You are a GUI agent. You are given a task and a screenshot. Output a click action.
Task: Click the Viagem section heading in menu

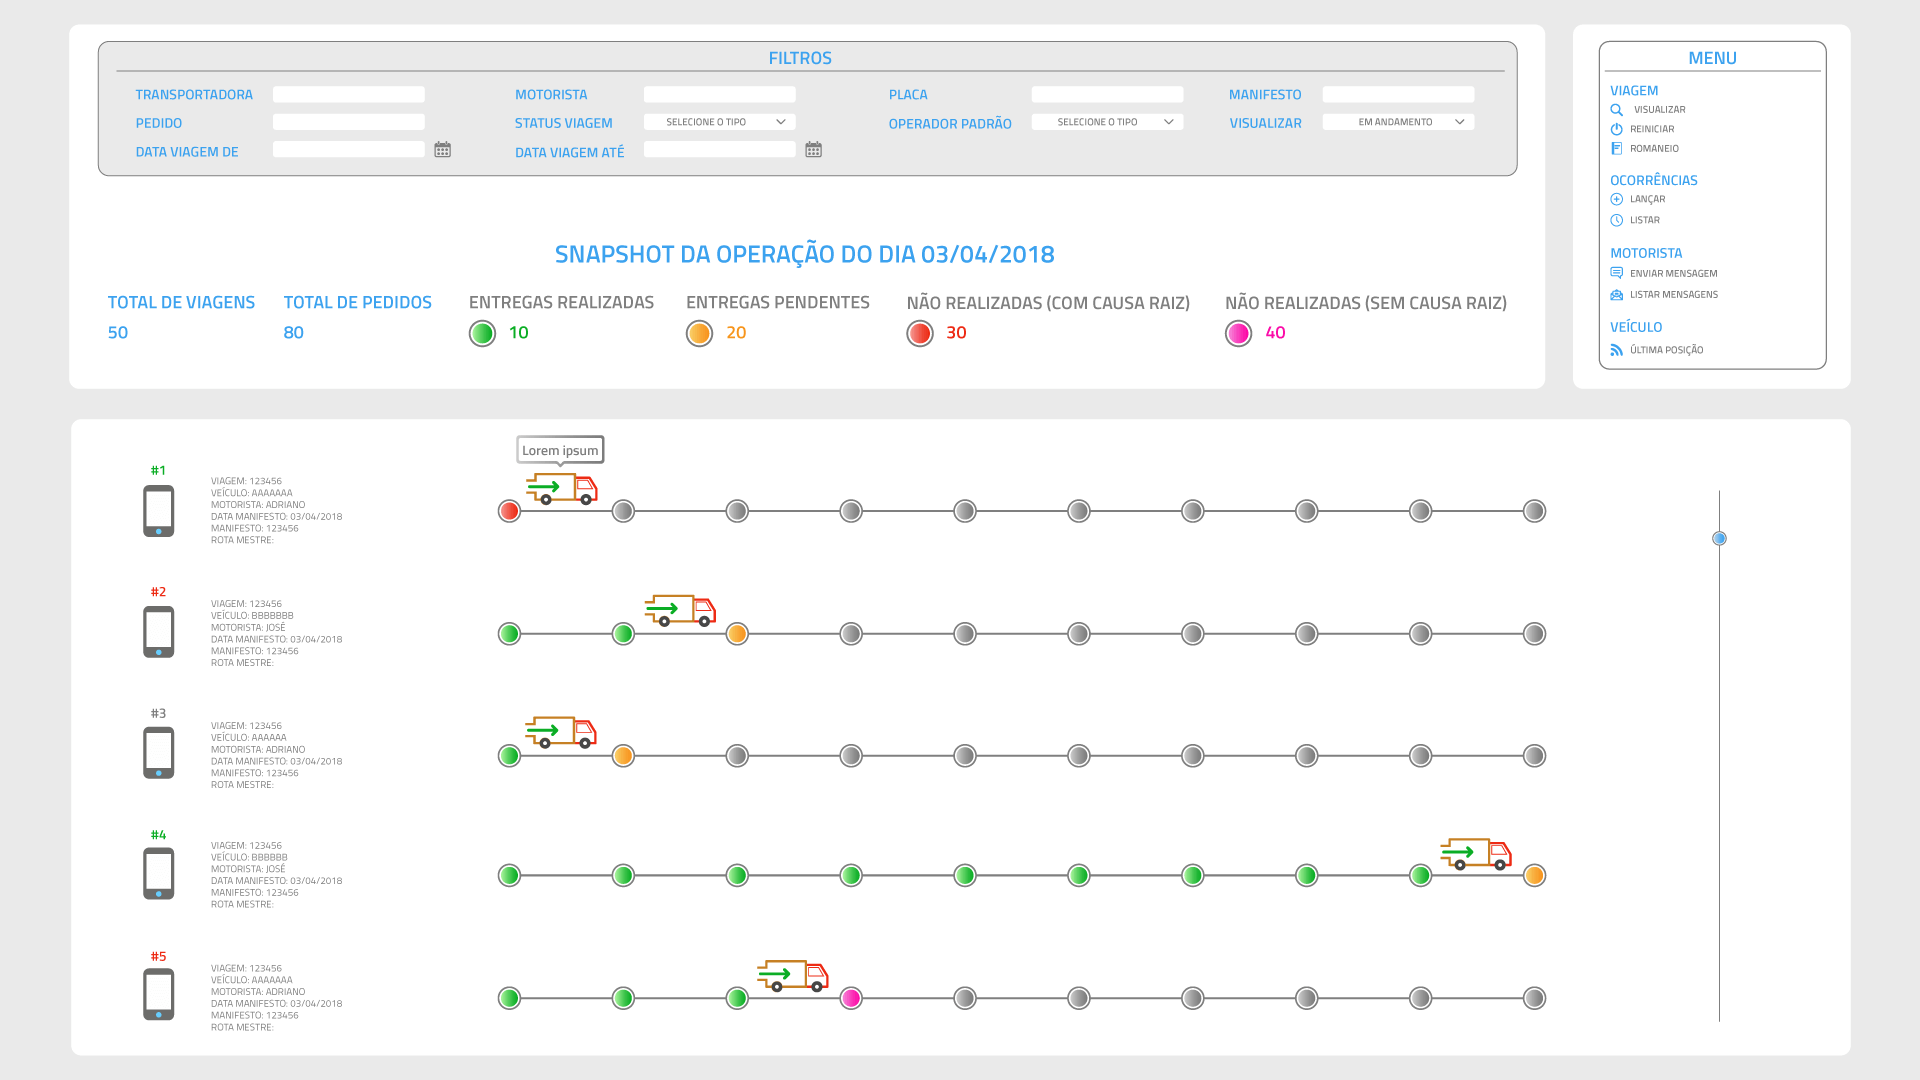pyautogui.click(x=1634, y=90)
